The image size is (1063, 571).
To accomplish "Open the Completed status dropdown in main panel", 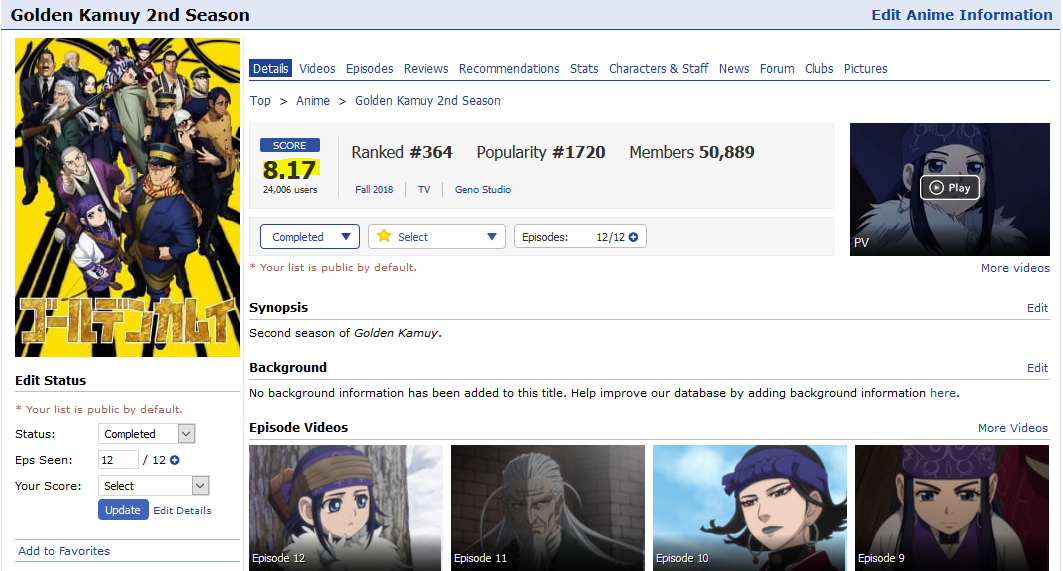I will click(310, 237).
